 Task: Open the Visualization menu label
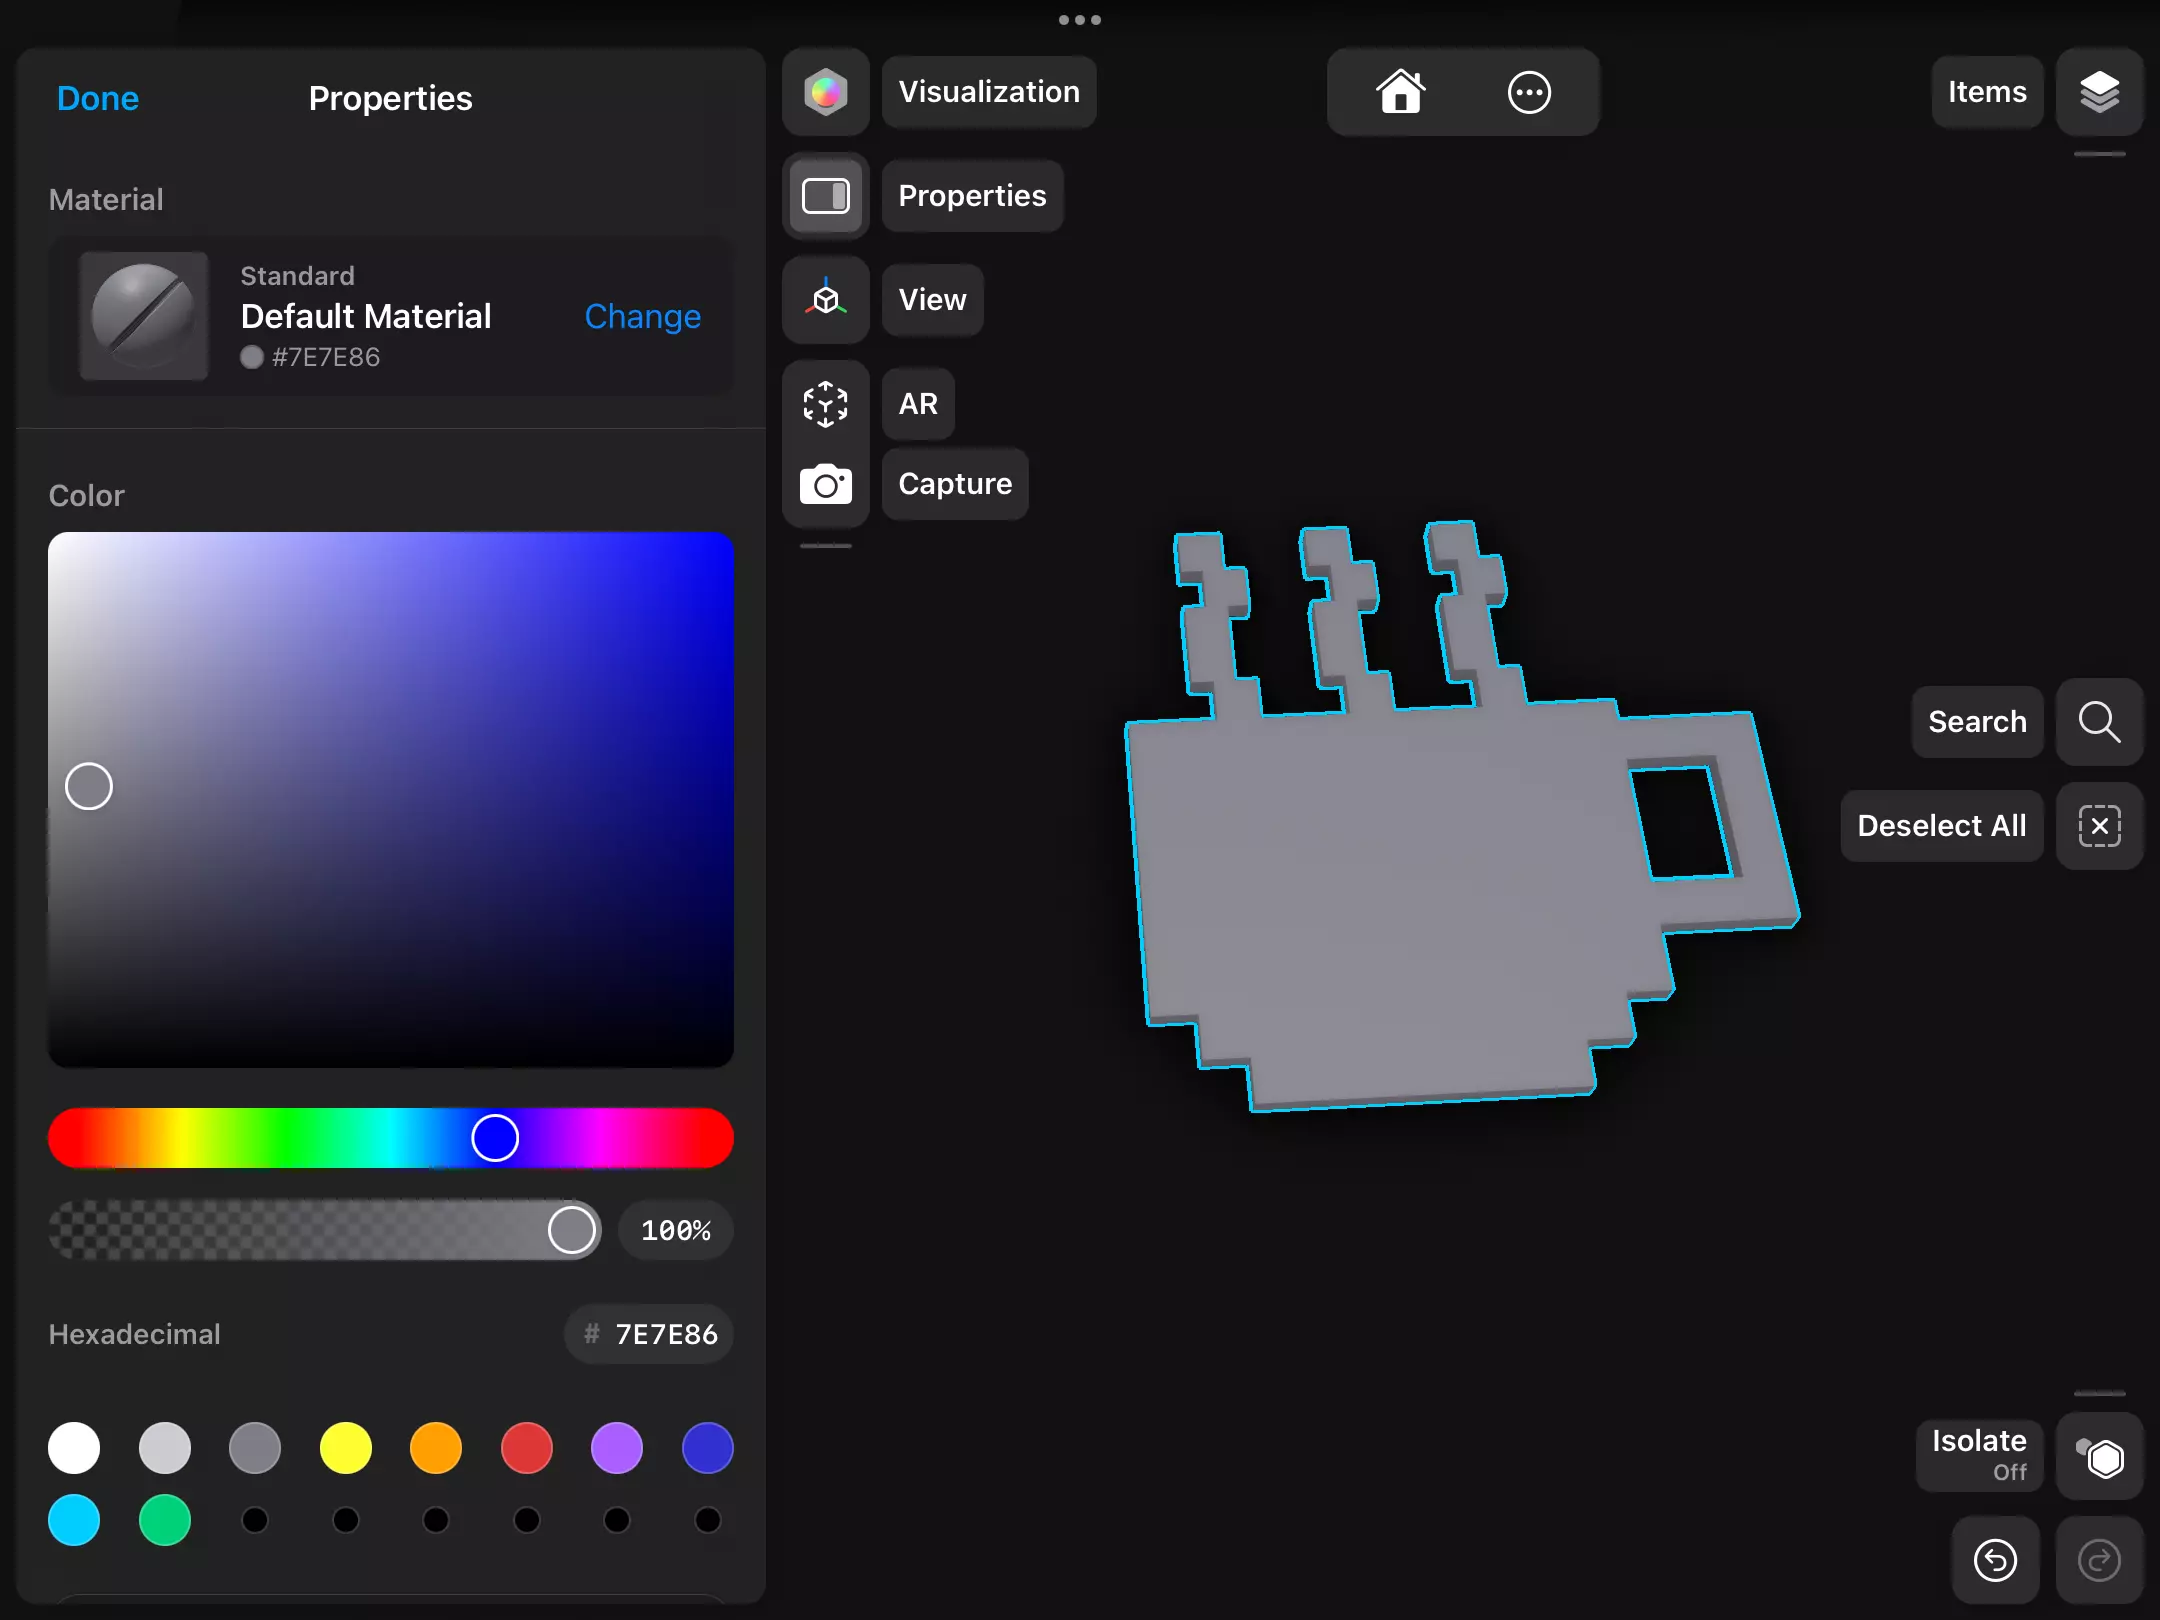[x=989, y=92]
